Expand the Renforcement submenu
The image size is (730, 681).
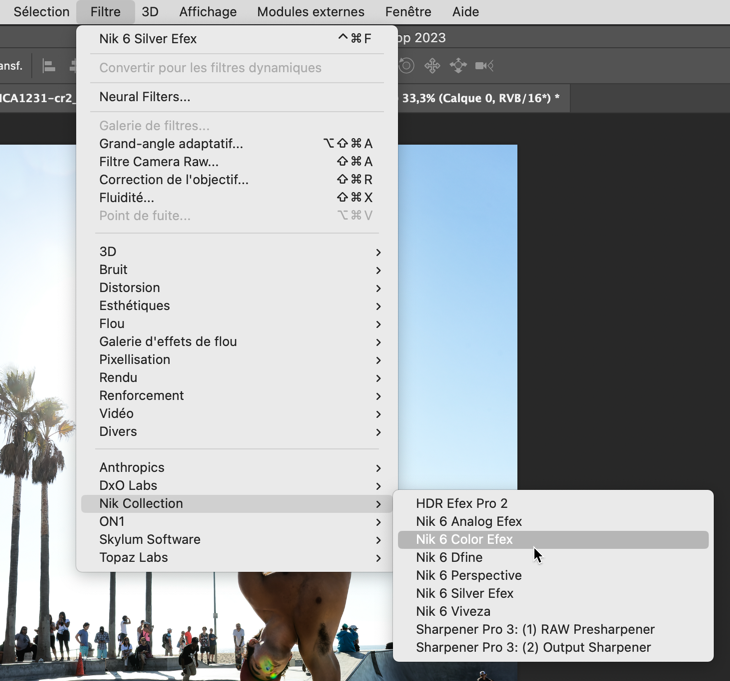coord(237,396)
